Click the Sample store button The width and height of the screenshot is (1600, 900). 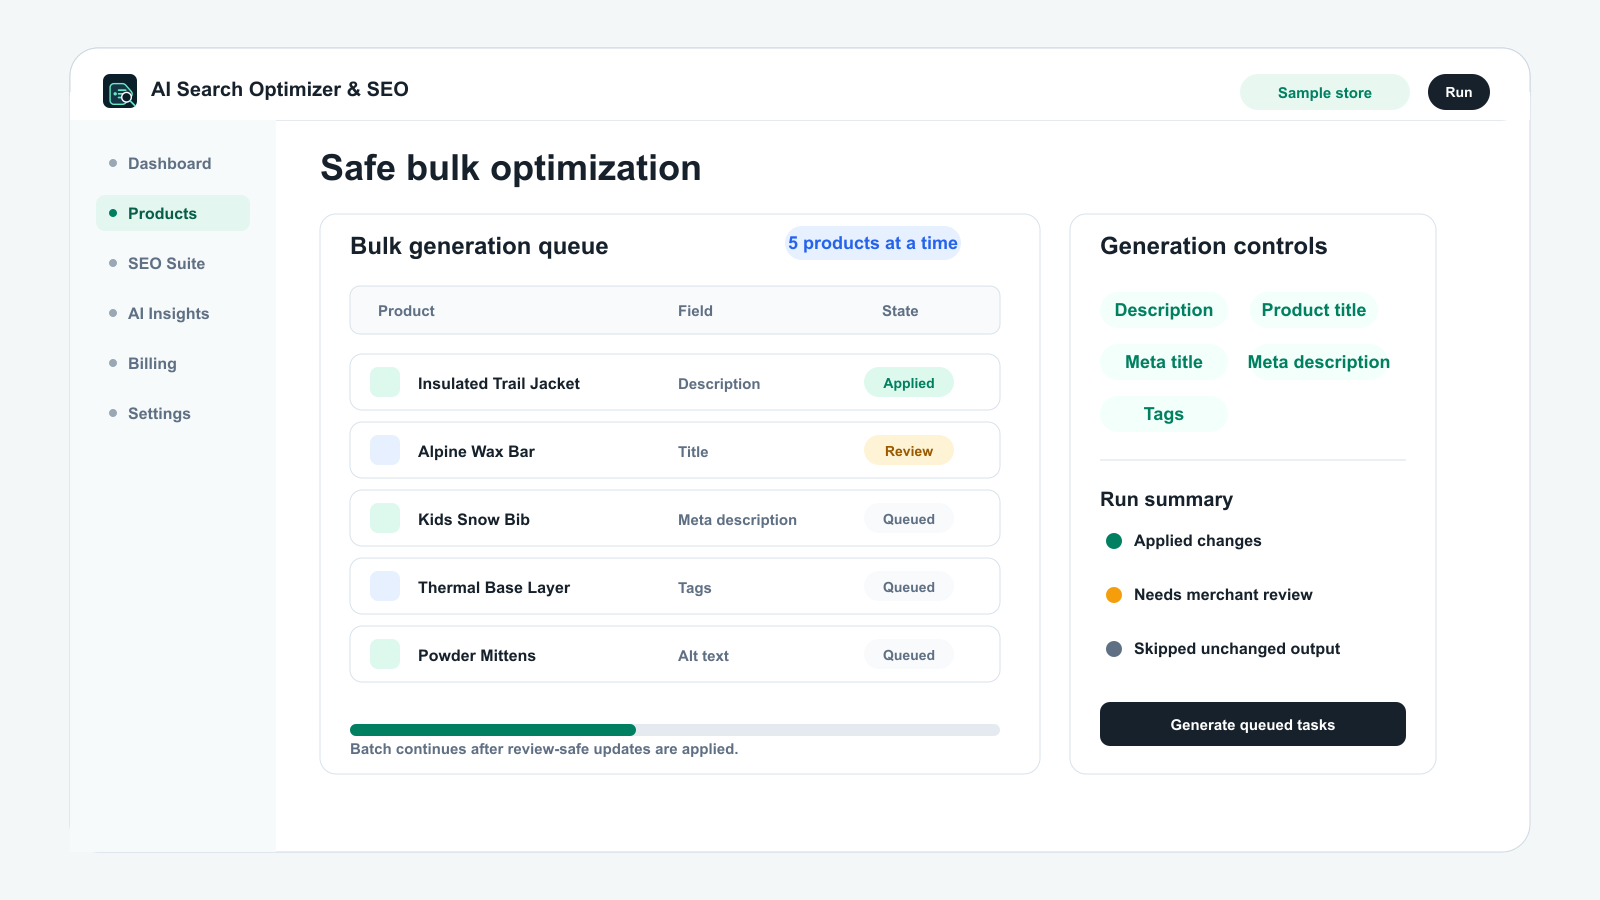(1325, 92)
